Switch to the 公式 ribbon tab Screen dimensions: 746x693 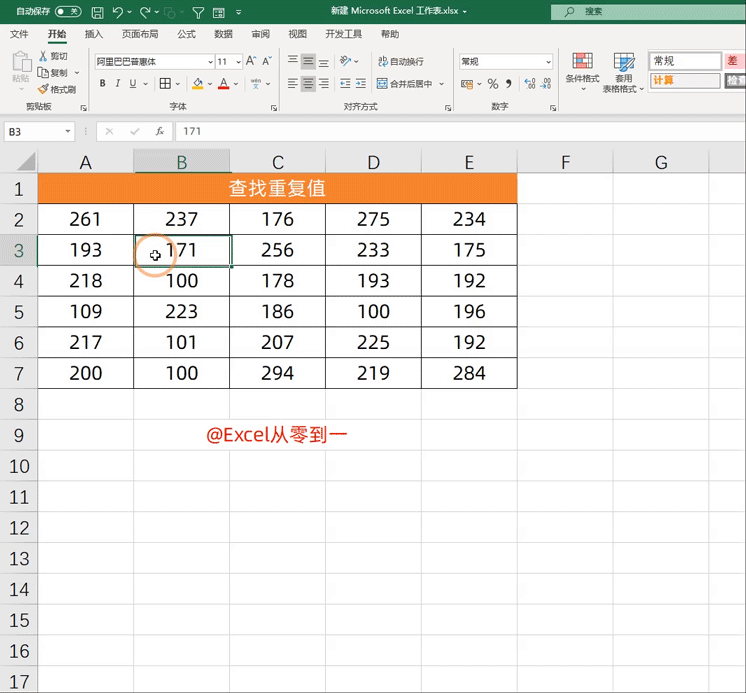coord(186,34)
